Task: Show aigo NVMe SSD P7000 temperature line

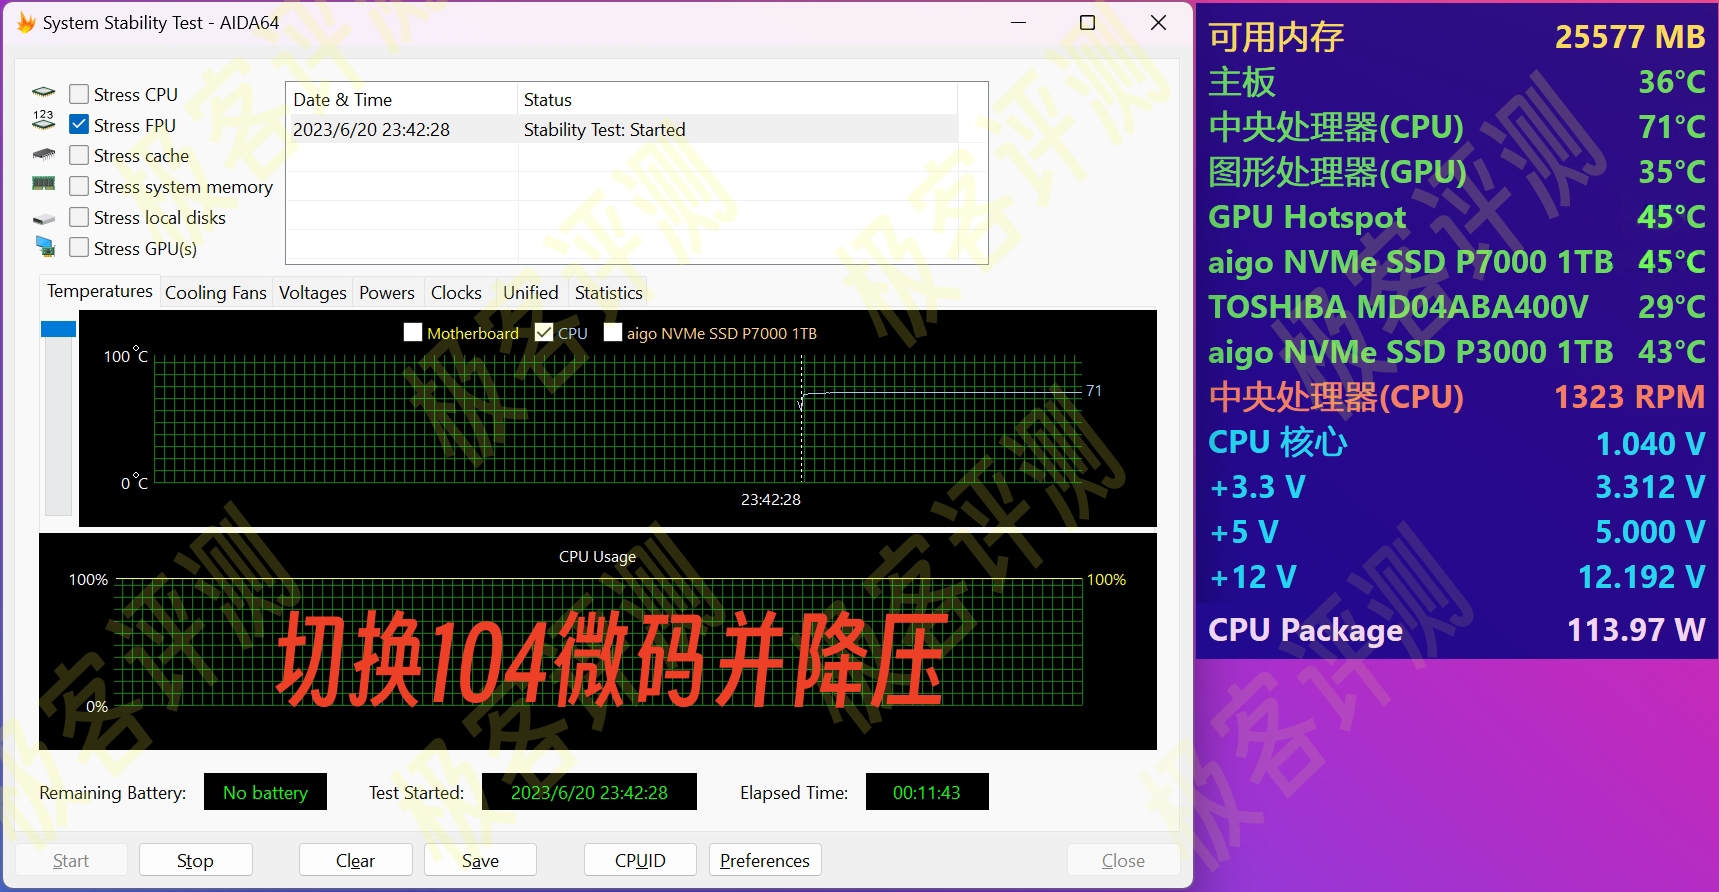Action: tap(613, 333)
